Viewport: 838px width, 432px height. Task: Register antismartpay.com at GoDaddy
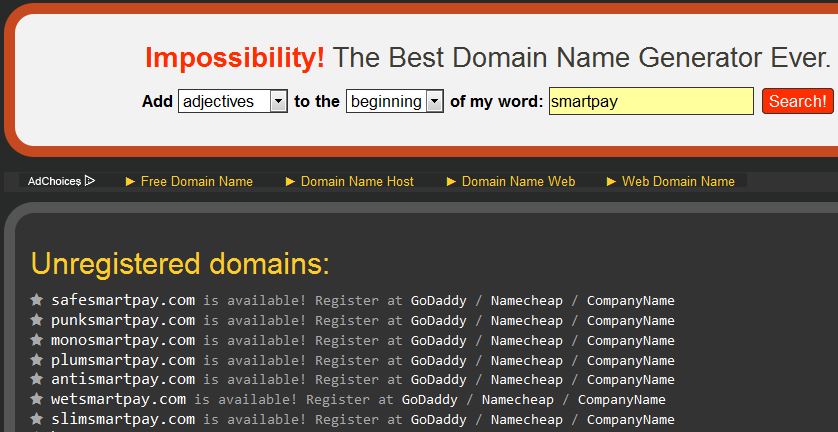coord(438,380)
